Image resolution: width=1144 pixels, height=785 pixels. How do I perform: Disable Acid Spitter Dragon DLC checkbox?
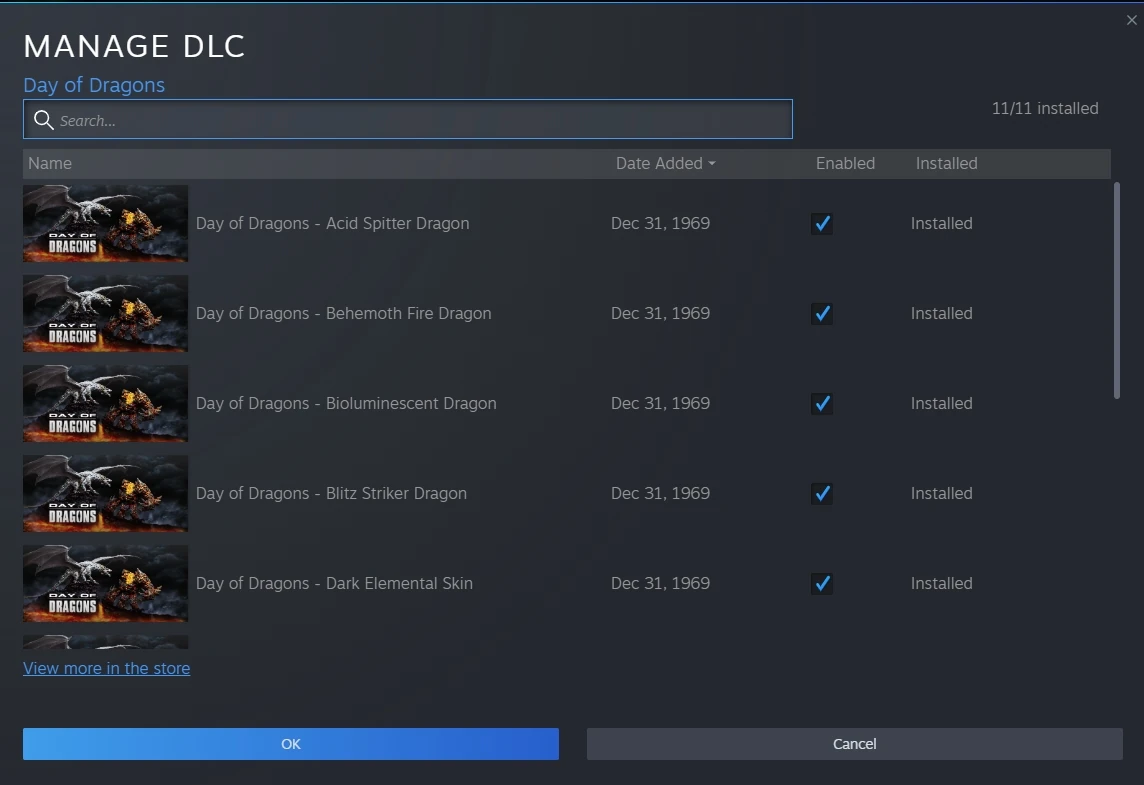pos(822,224)
